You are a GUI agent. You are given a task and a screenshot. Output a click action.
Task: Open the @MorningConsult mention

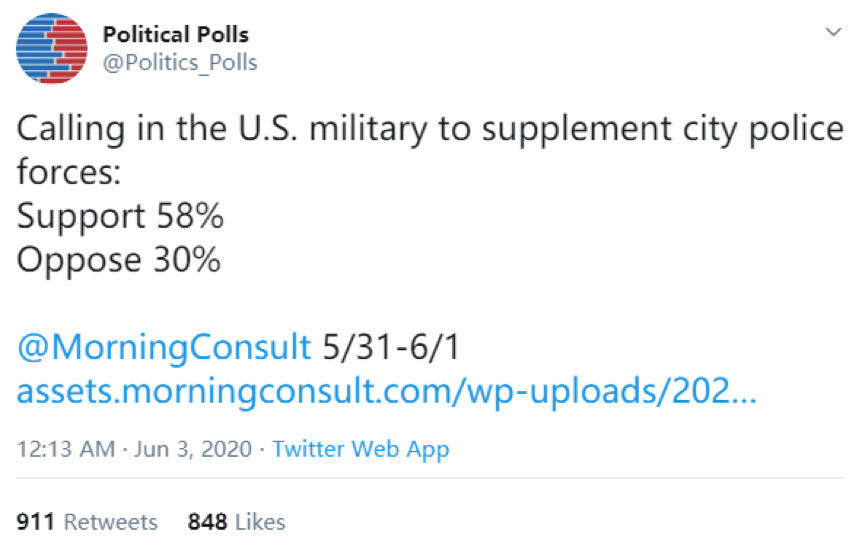[x=164, y=347]
